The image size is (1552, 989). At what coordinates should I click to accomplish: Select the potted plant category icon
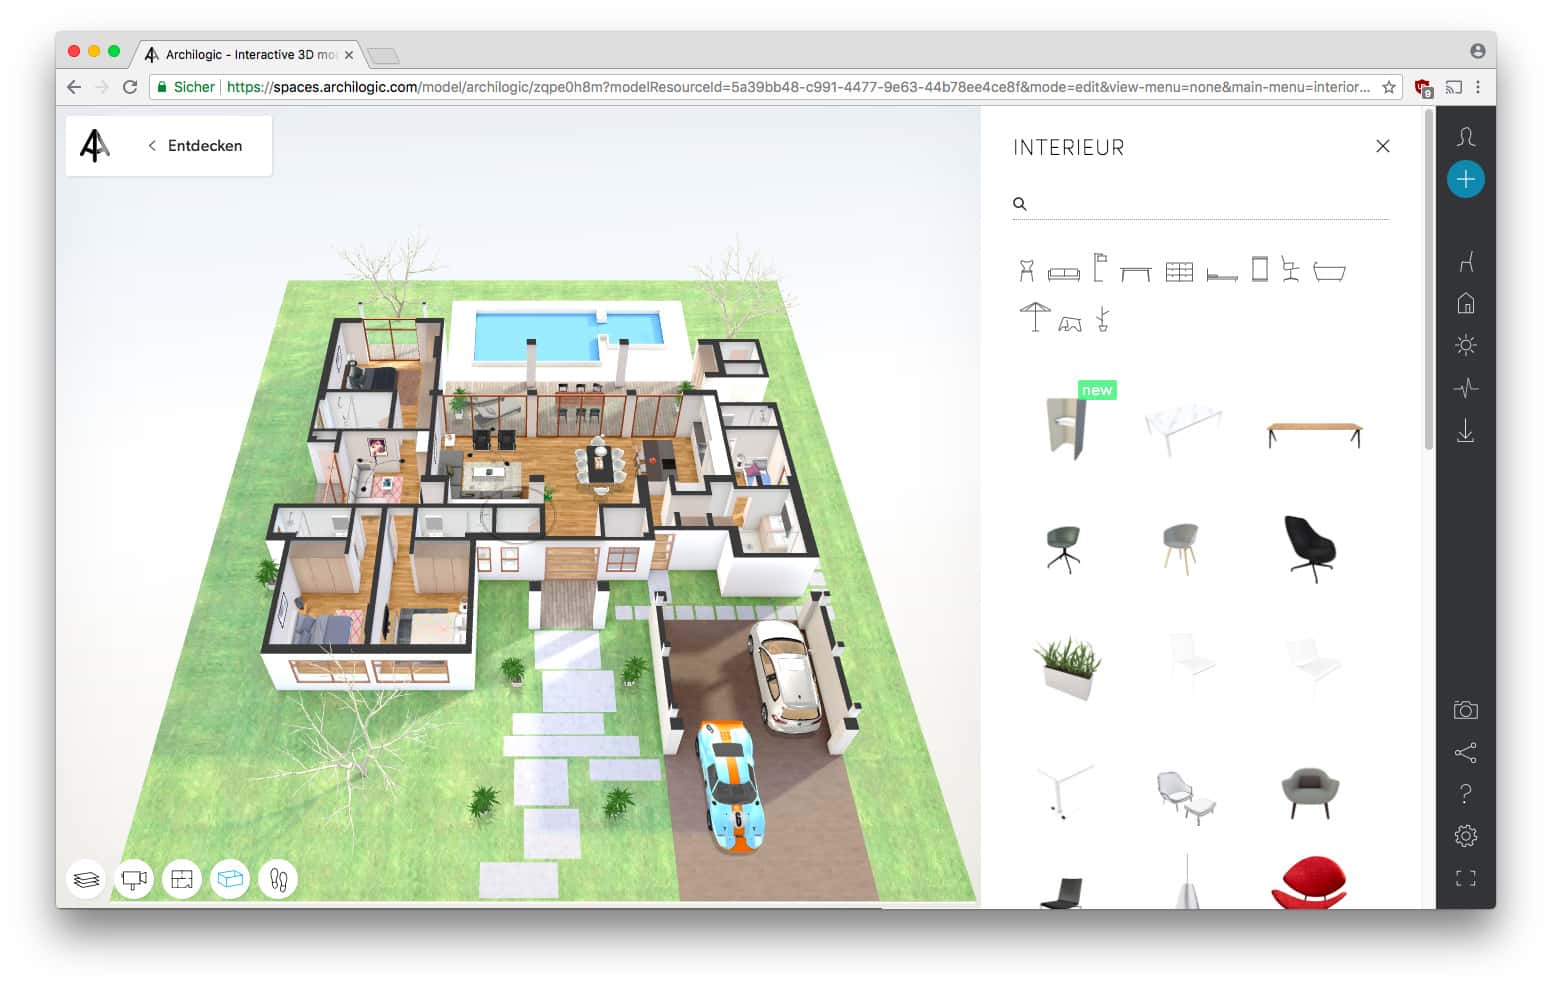[x=1100, y=318]
